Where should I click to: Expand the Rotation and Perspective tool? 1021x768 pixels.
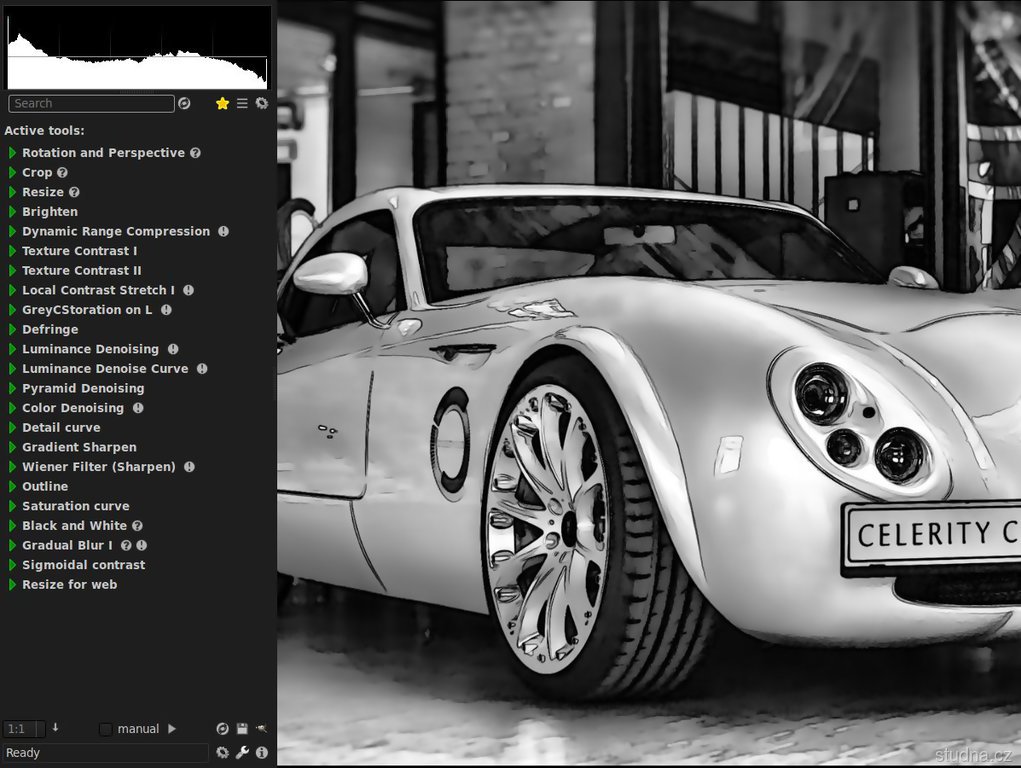(13, 153)
